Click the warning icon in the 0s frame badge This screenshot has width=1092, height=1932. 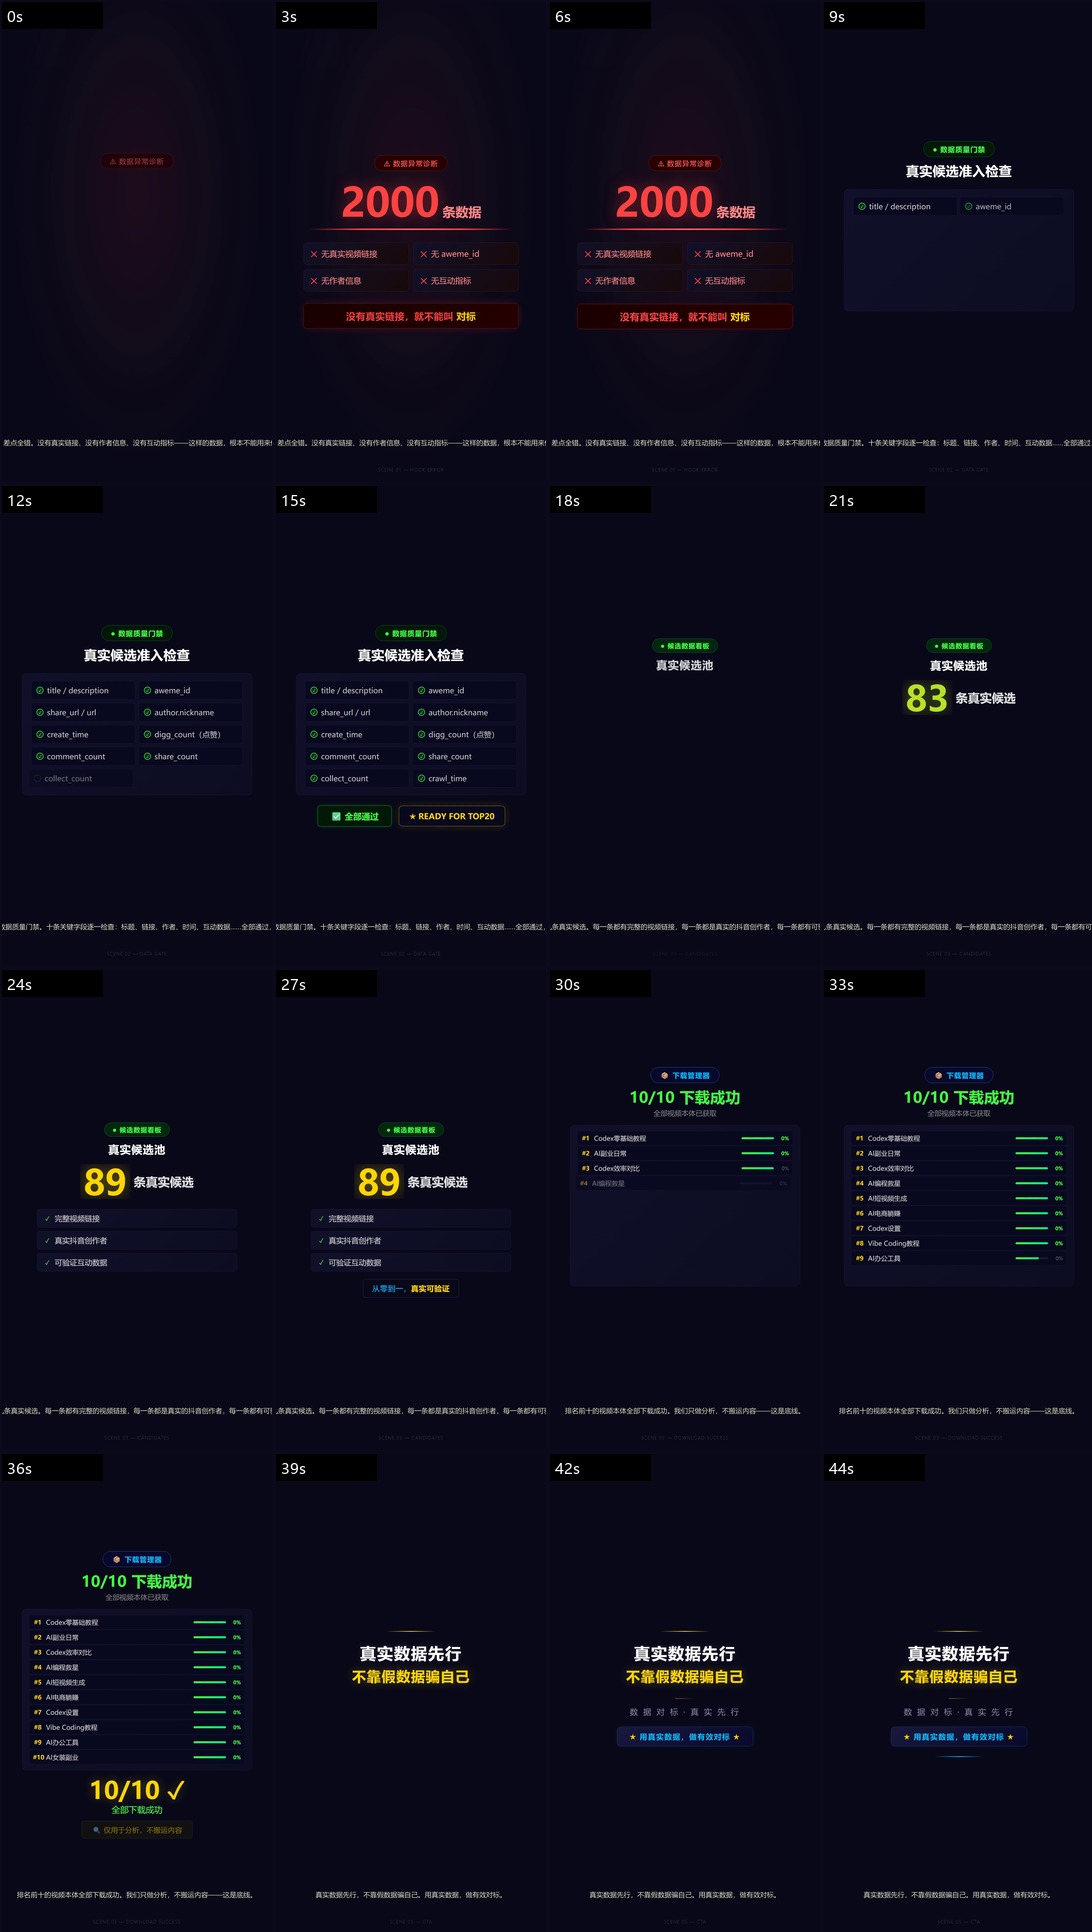click(113, 162)
